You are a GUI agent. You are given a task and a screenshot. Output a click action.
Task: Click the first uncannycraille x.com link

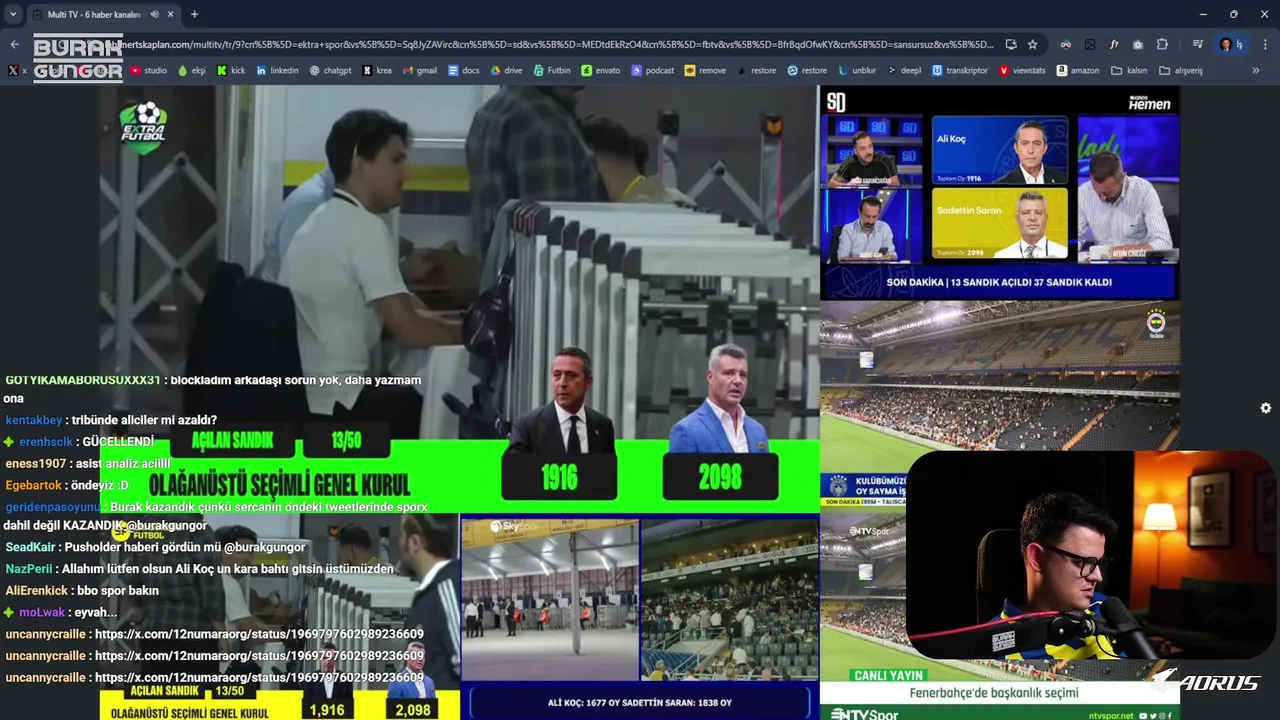point(259,634)
